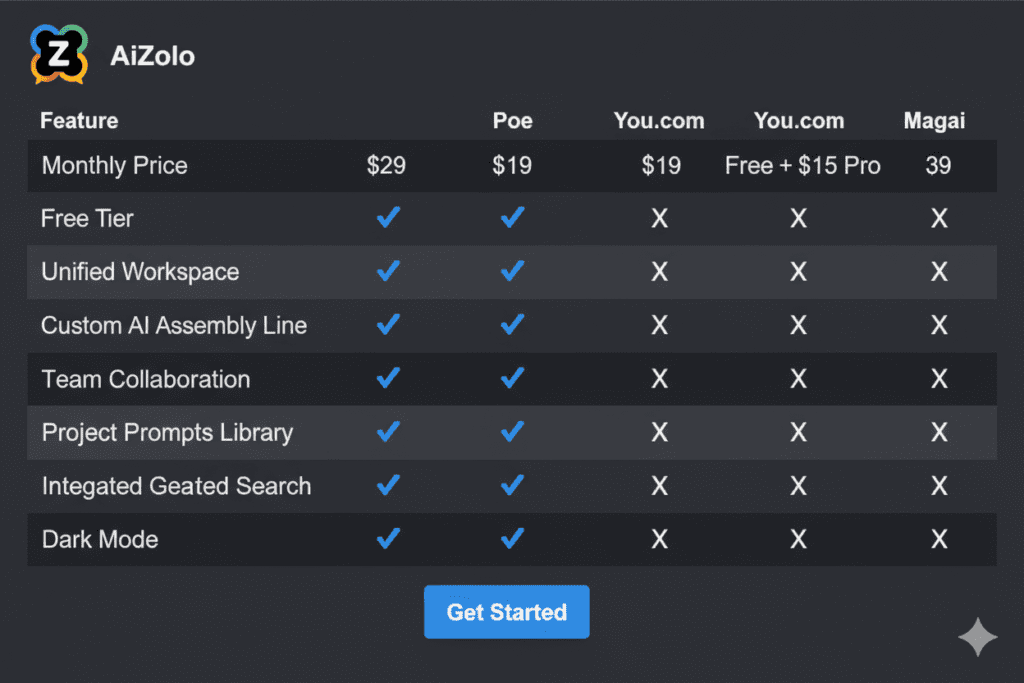Click the Free Tier checkmark under Poe

click(x=512, y=218)
